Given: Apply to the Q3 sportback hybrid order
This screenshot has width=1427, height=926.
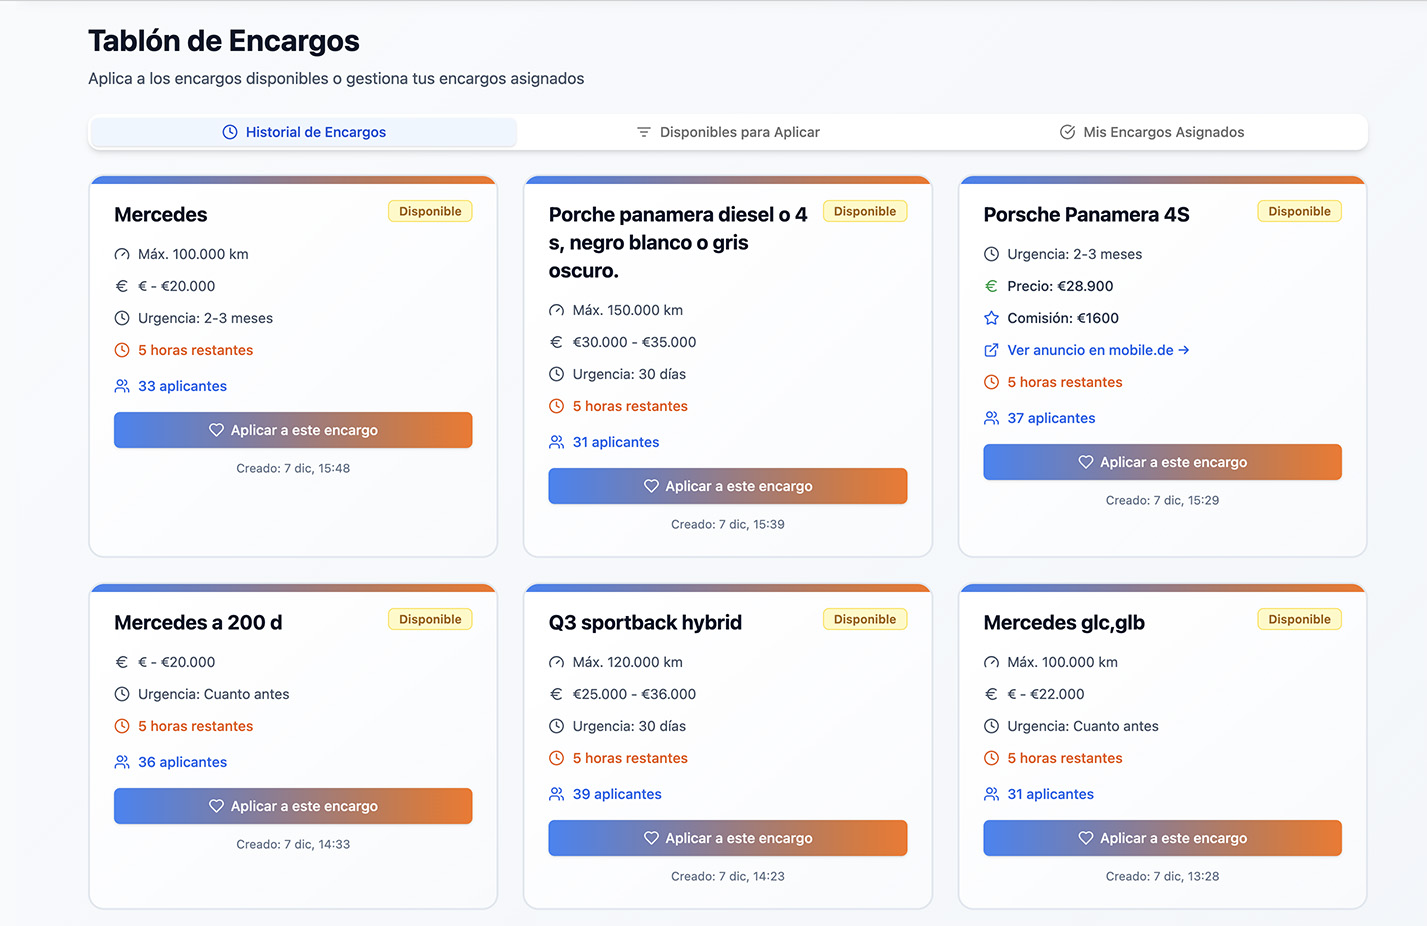Looking at the screenshot, I should 727,838.
